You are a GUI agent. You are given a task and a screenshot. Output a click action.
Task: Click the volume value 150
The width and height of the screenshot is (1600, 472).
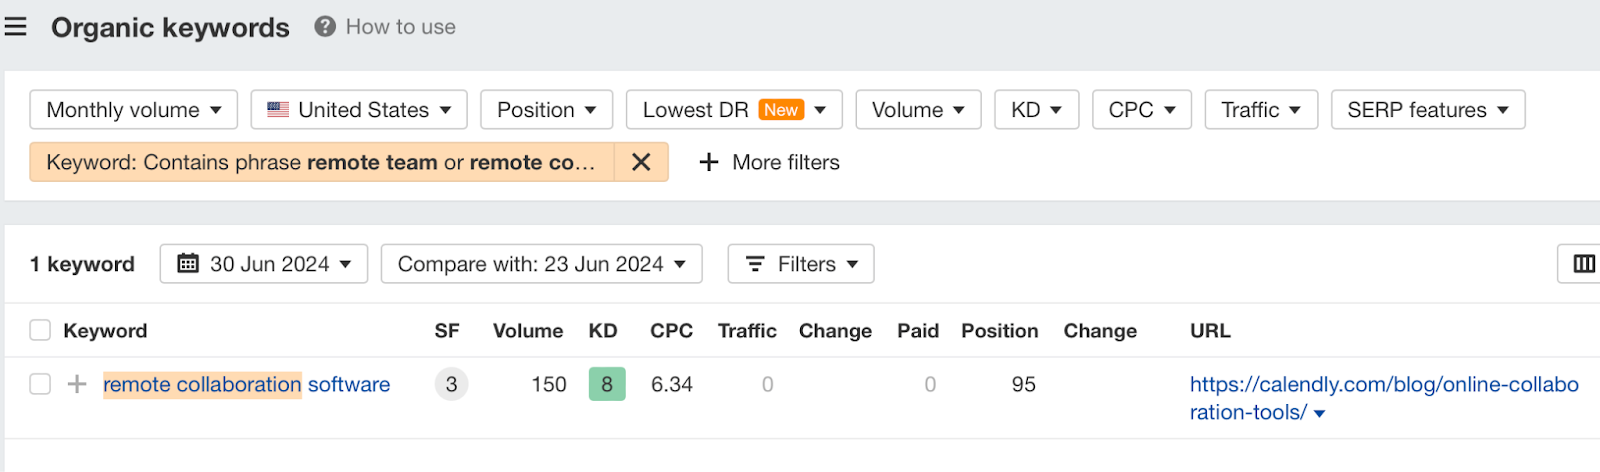tap(549, 384)
